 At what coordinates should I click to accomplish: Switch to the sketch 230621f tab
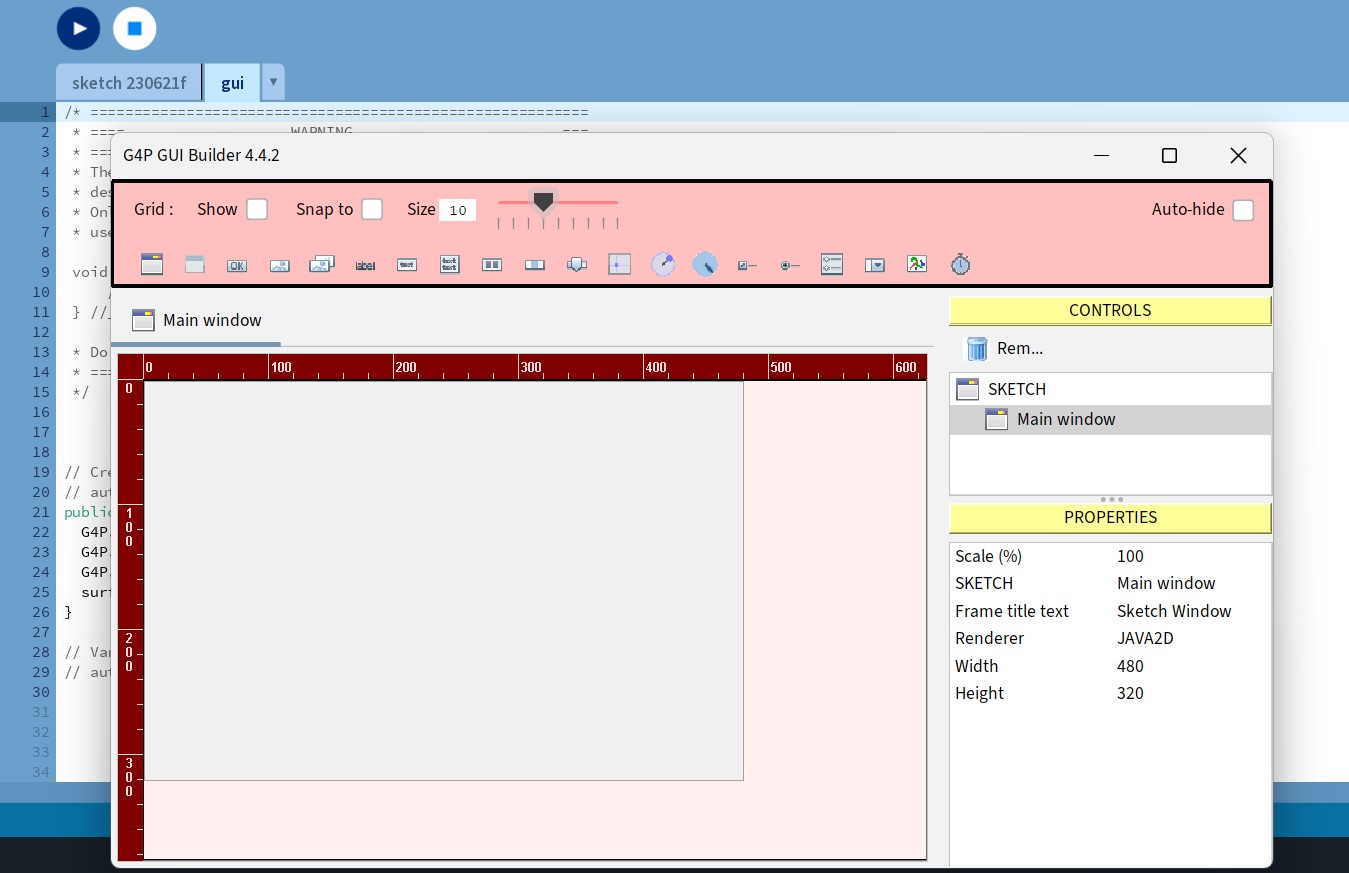point(129,83)
